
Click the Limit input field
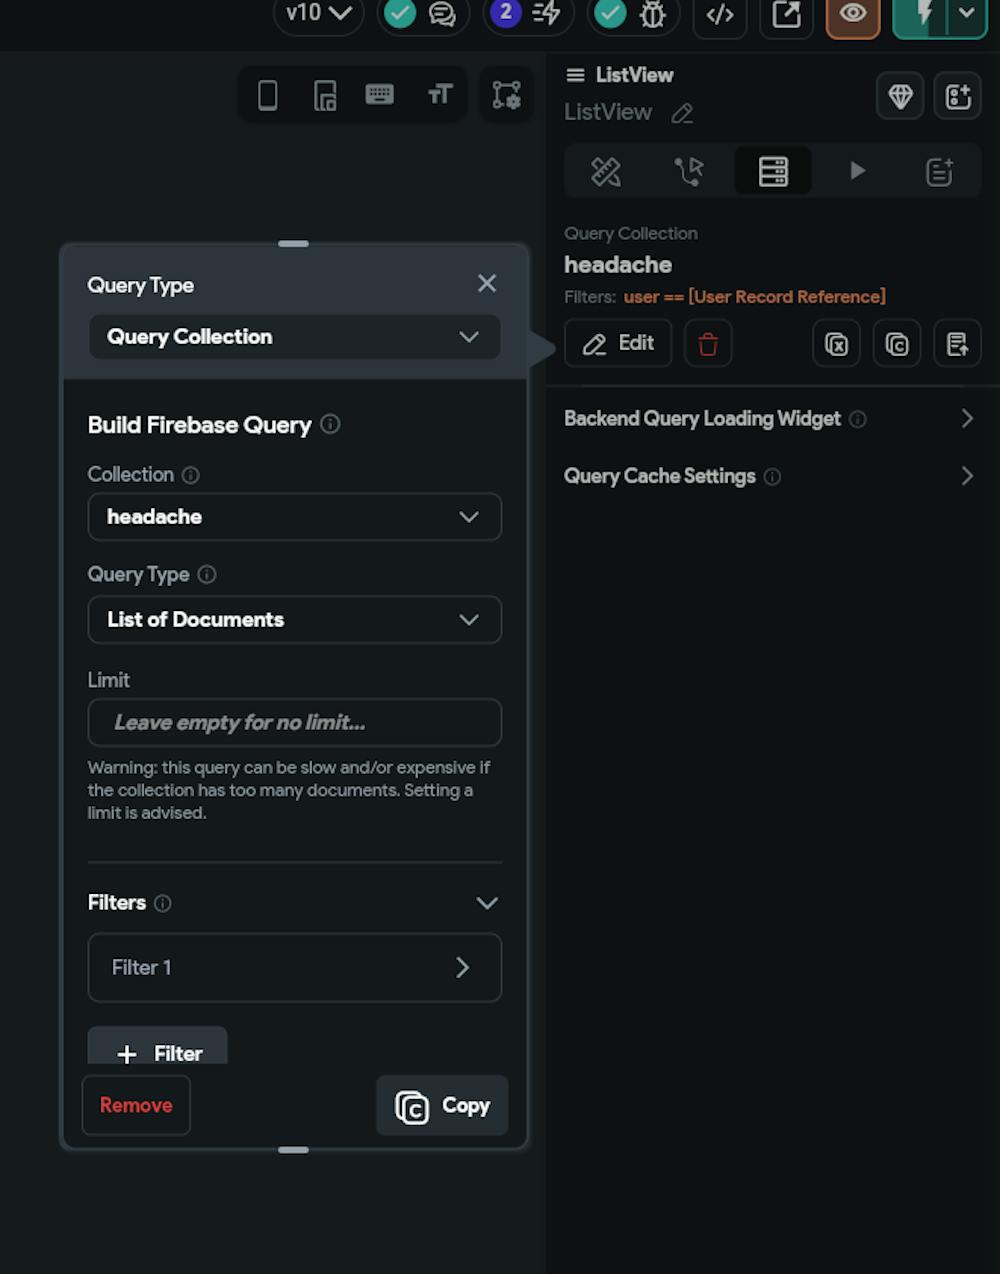click(x=294, y=723)
